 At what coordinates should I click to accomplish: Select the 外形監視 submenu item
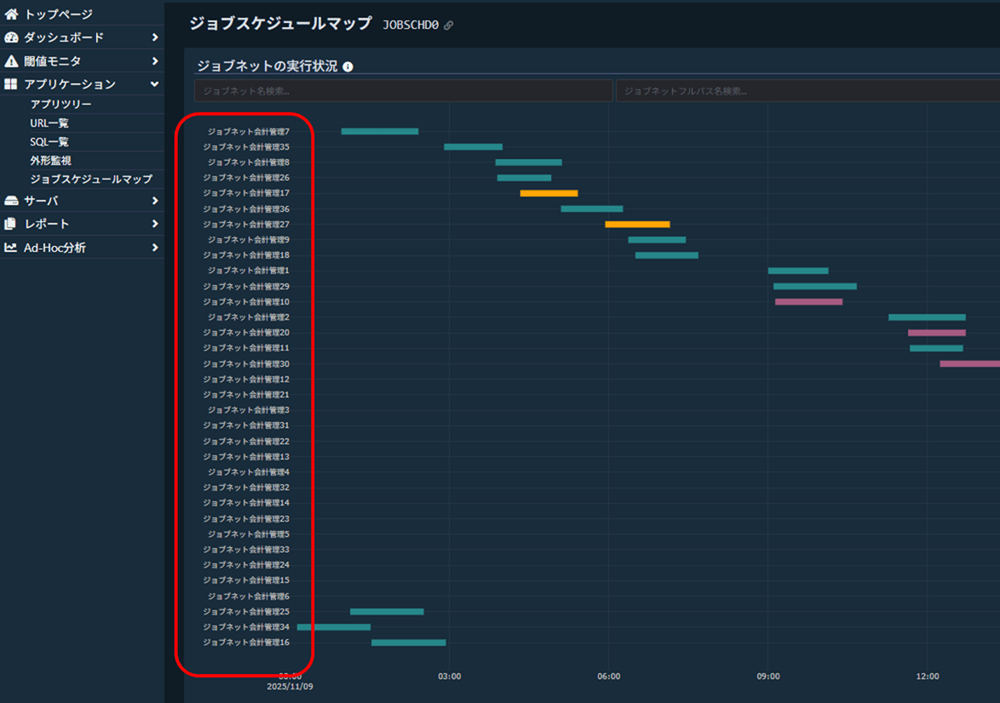tap(50, 160)
